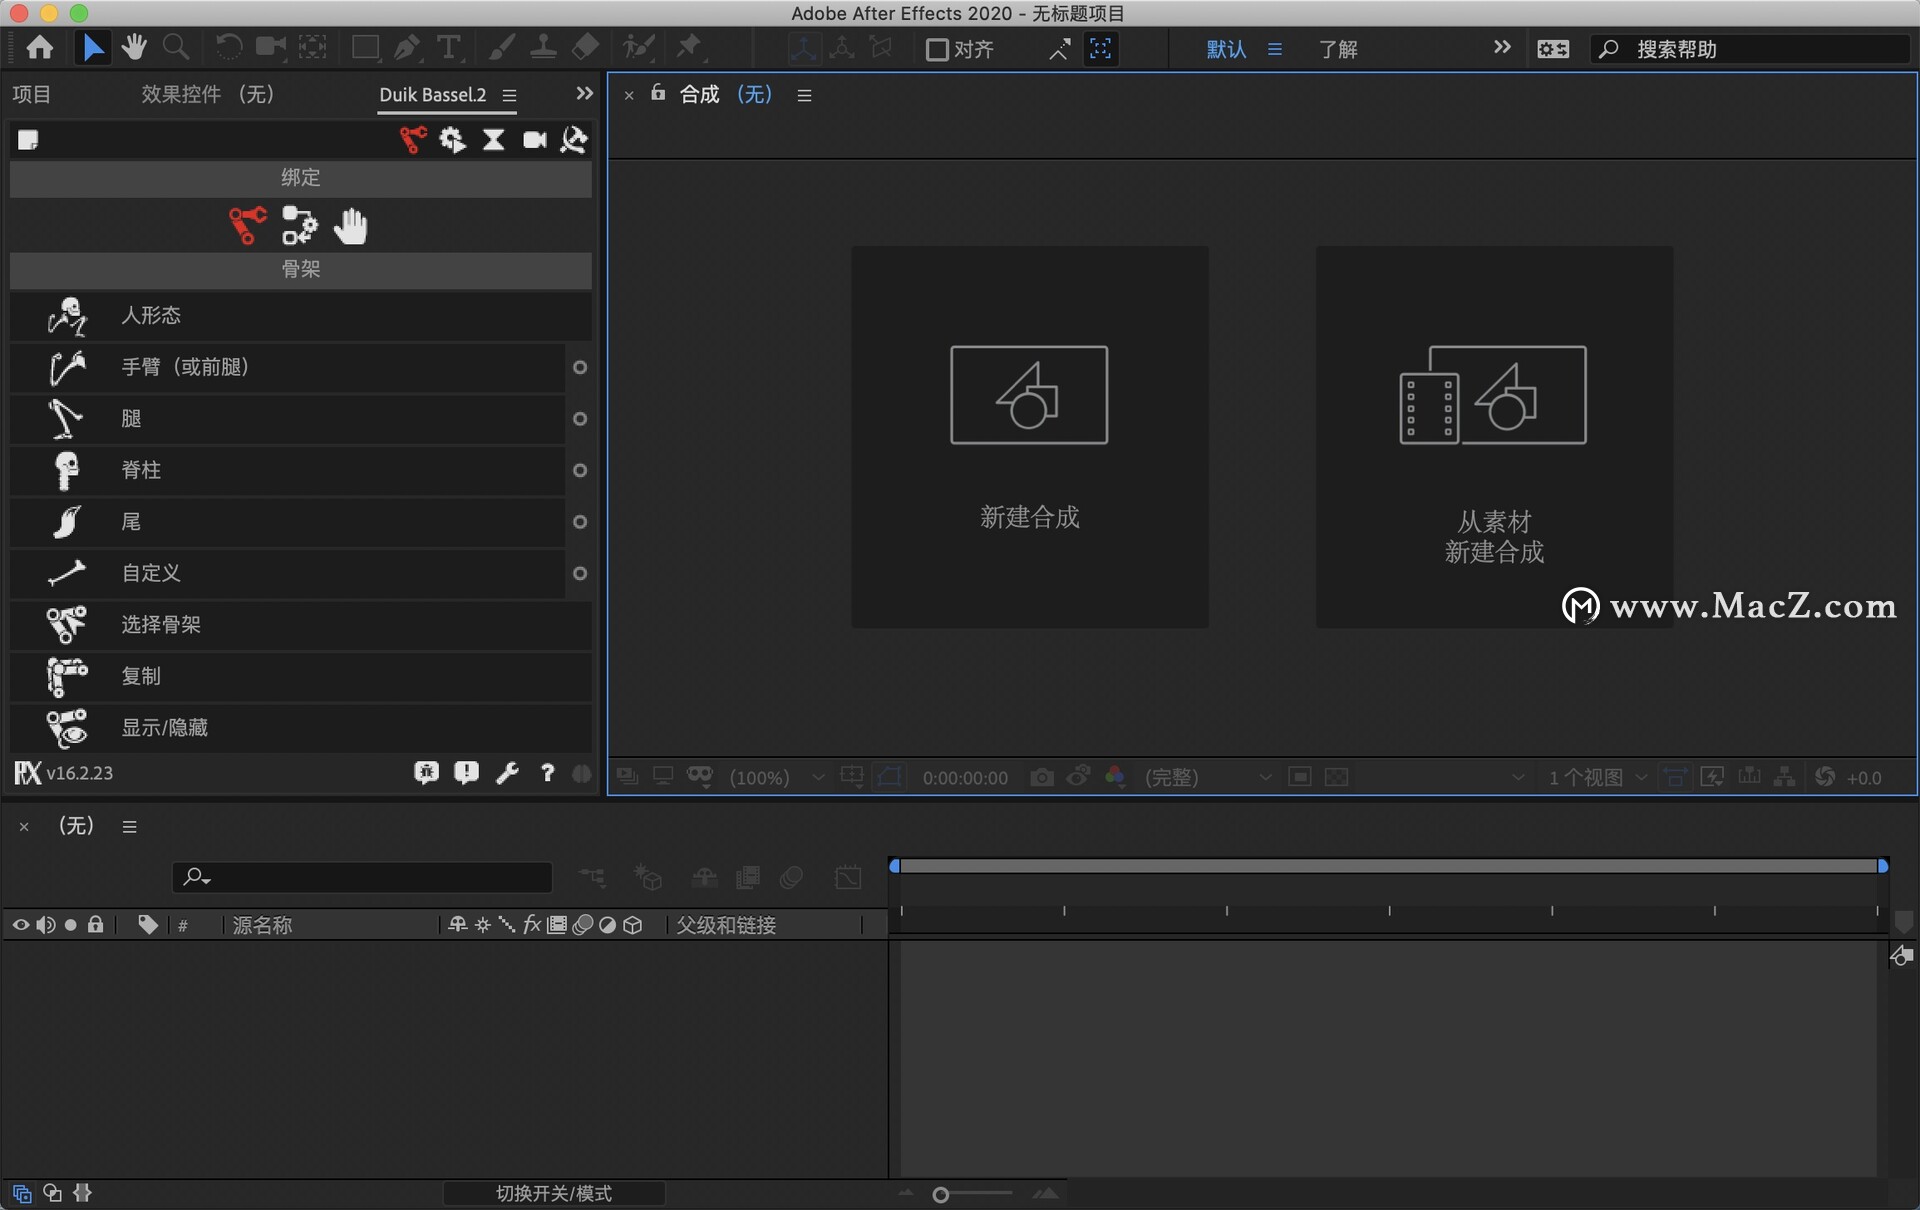Click Duik controllers hand icon under 绑定
Screen dimensions: 1920x1210
pyautogui.click(x=351, y=227)
